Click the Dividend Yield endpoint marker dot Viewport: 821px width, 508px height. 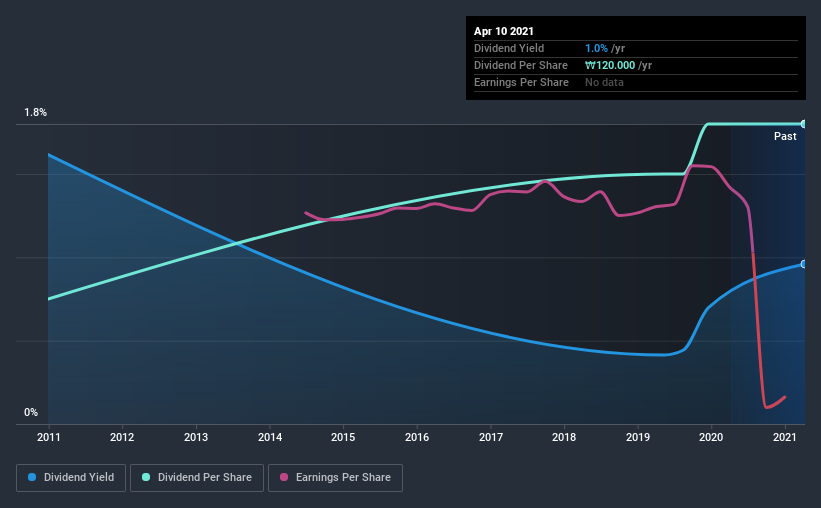803,264
